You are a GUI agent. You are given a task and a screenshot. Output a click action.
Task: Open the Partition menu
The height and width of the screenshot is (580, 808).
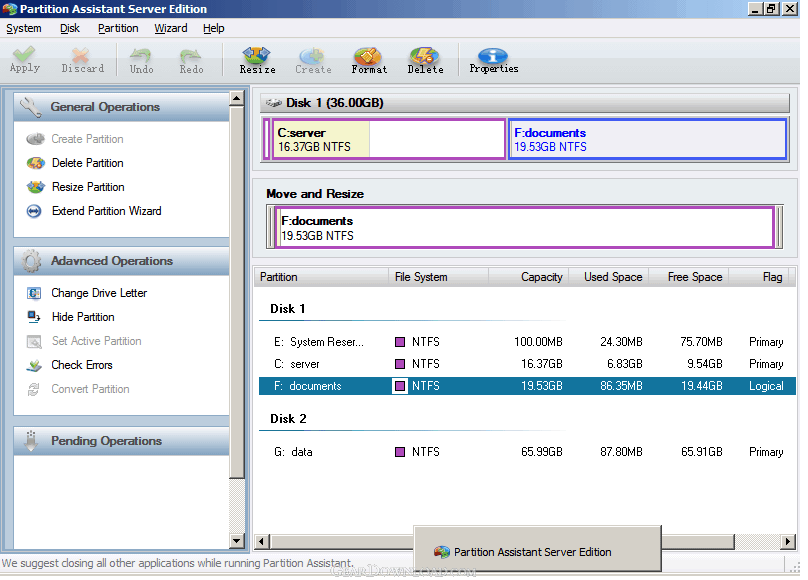[118, 28]
